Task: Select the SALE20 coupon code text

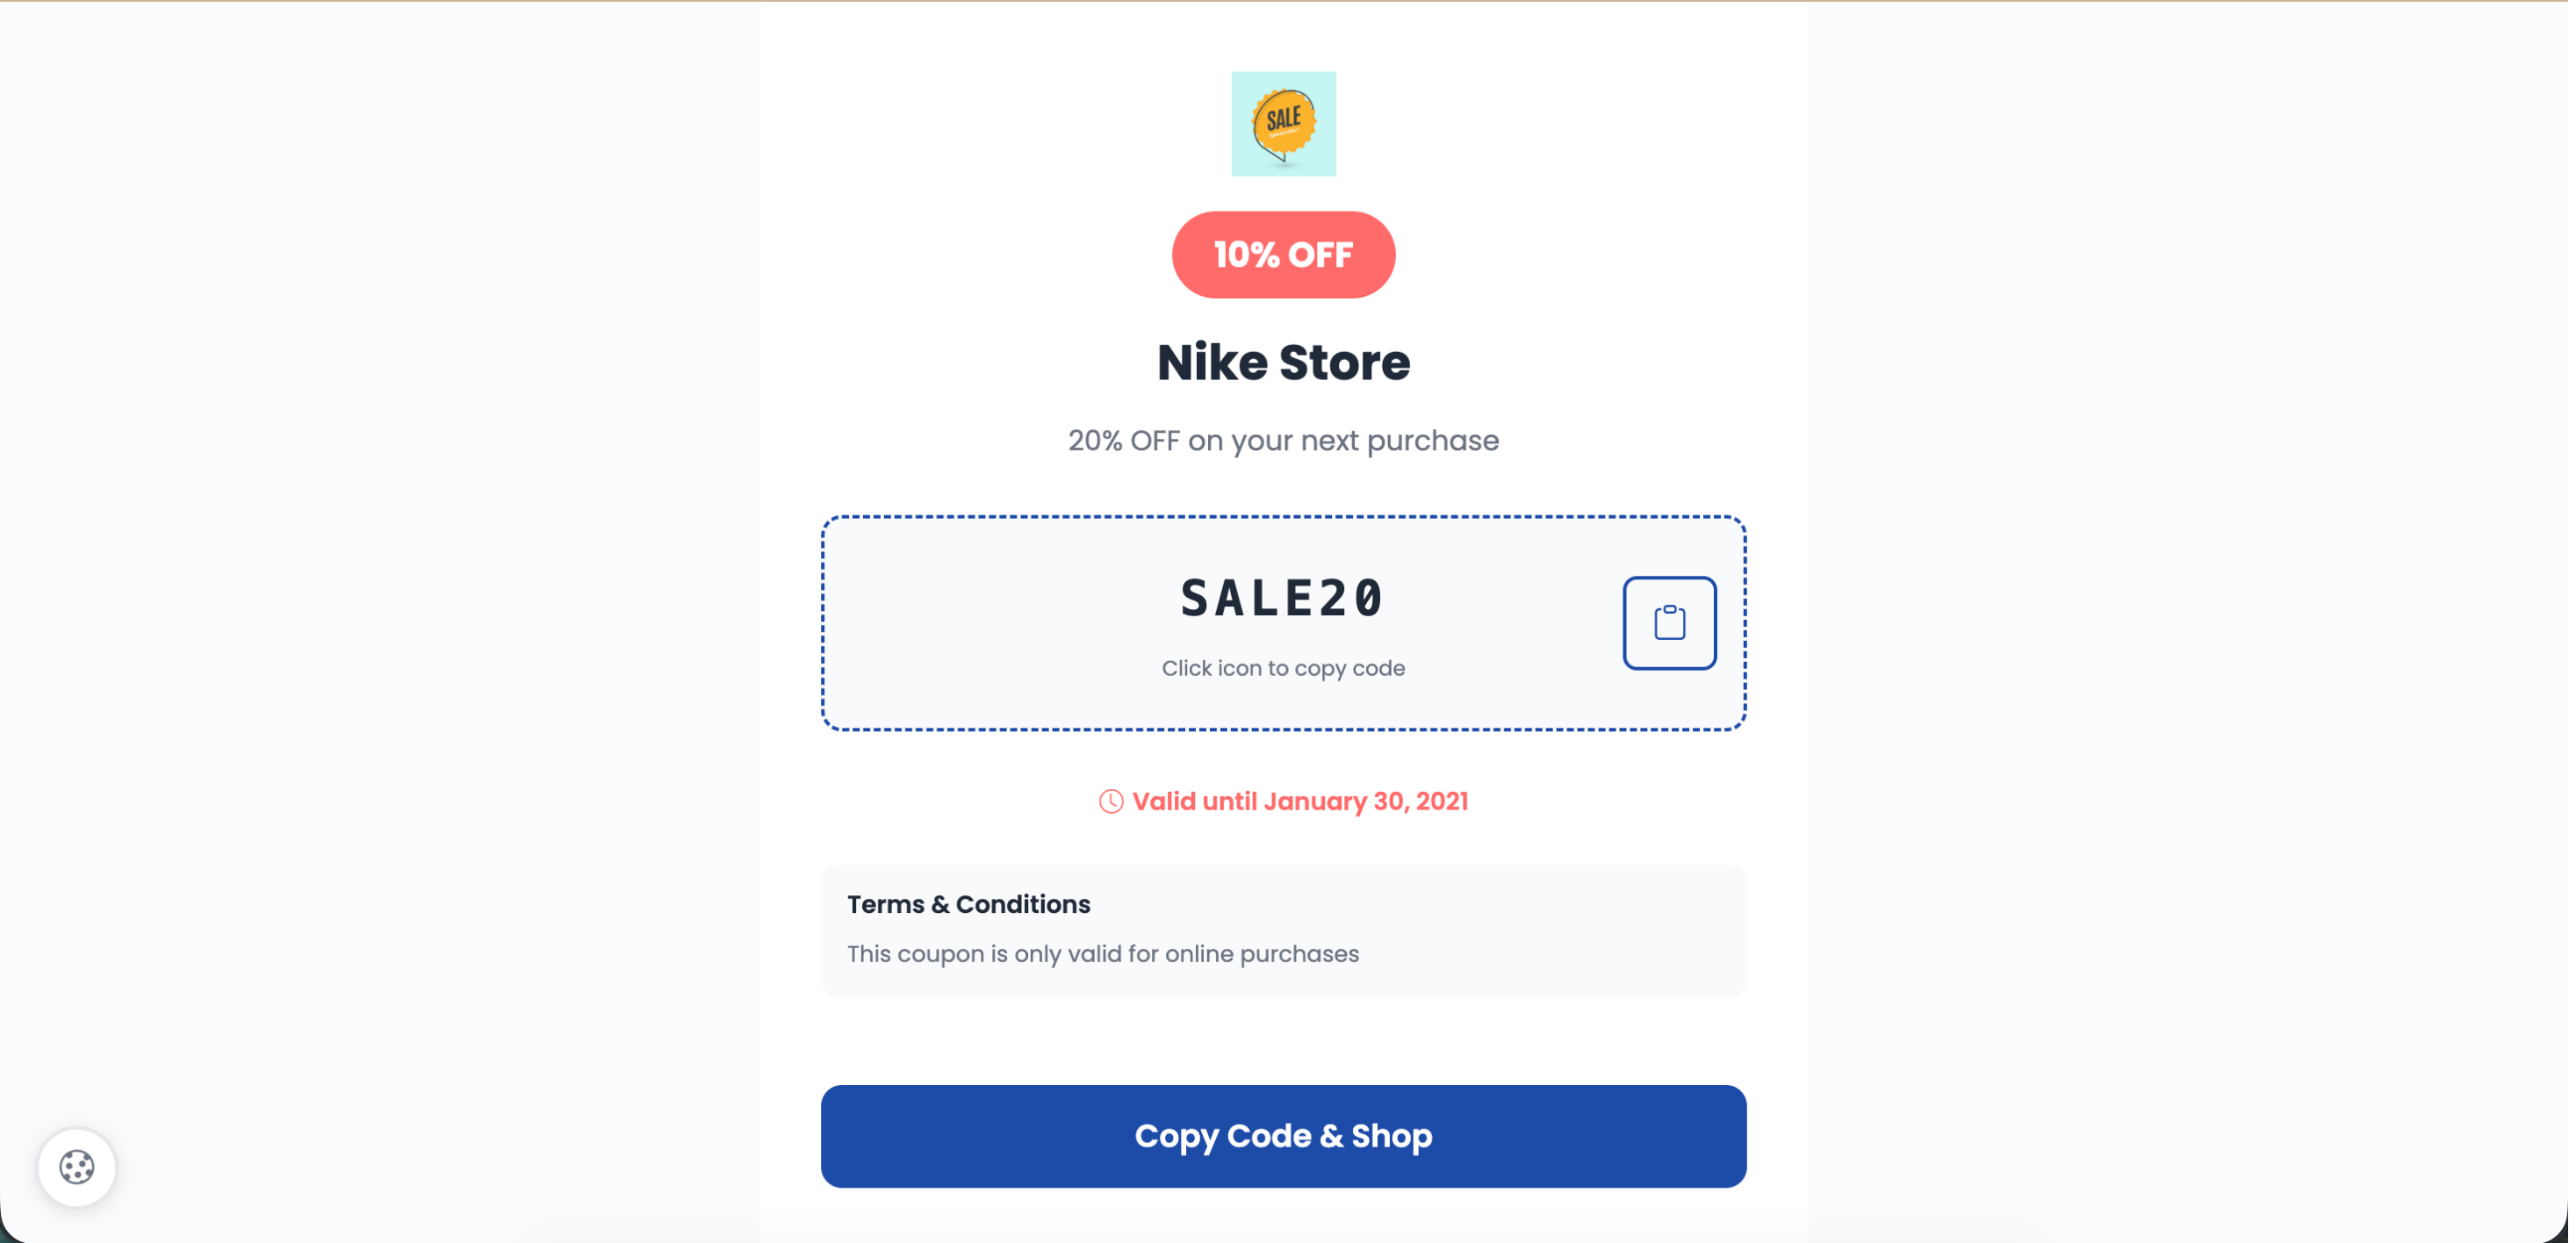Action: point(1283,597)
